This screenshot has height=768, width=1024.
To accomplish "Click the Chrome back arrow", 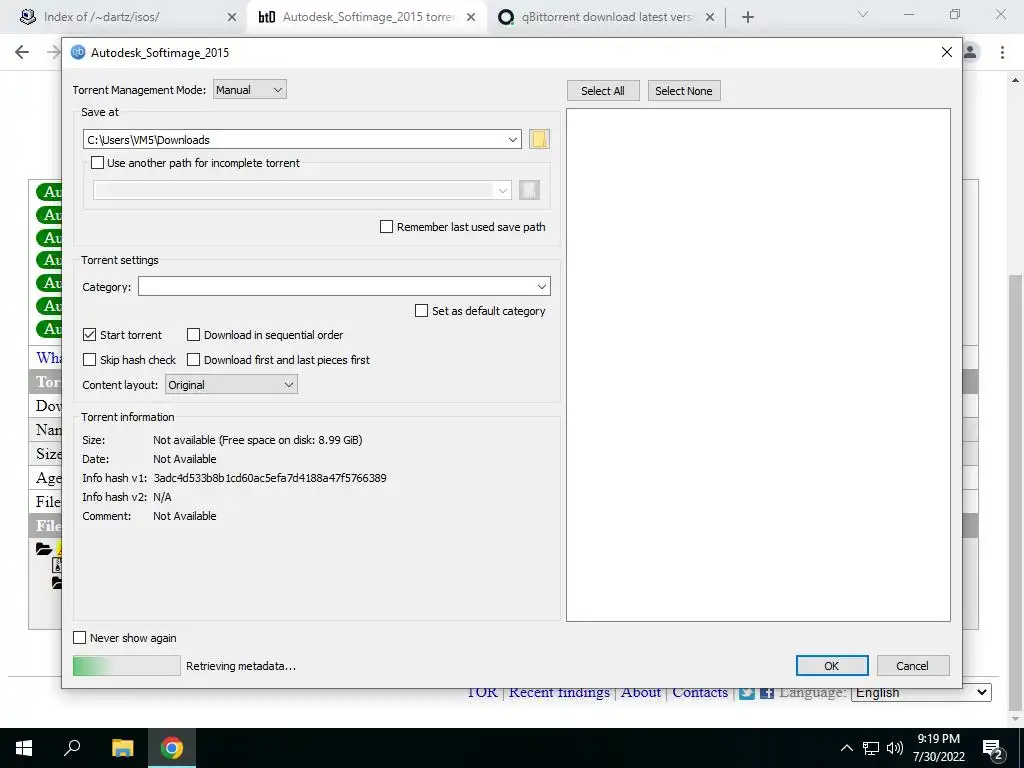I will pos(22,52).
